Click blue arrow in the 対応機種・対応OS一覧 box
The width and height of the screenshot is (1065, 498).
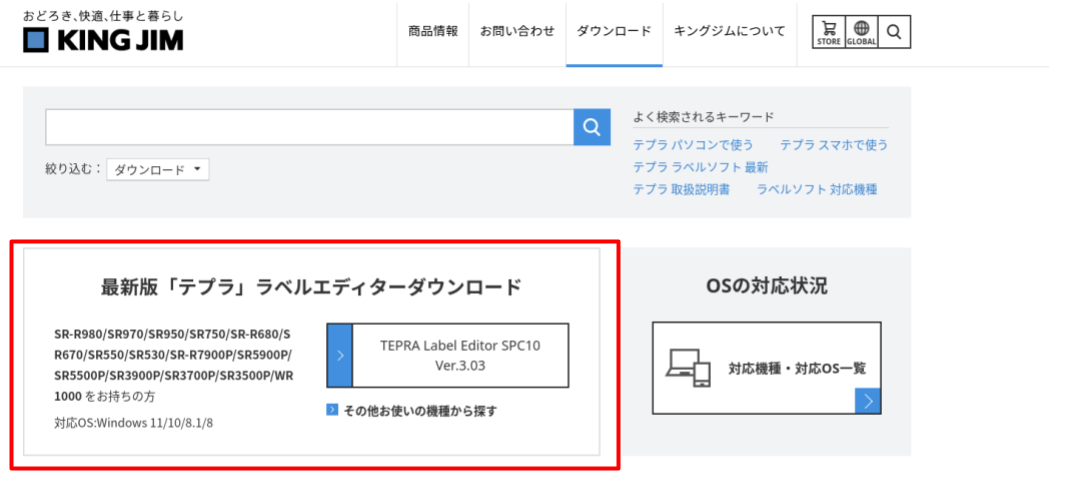coord(867,401)
